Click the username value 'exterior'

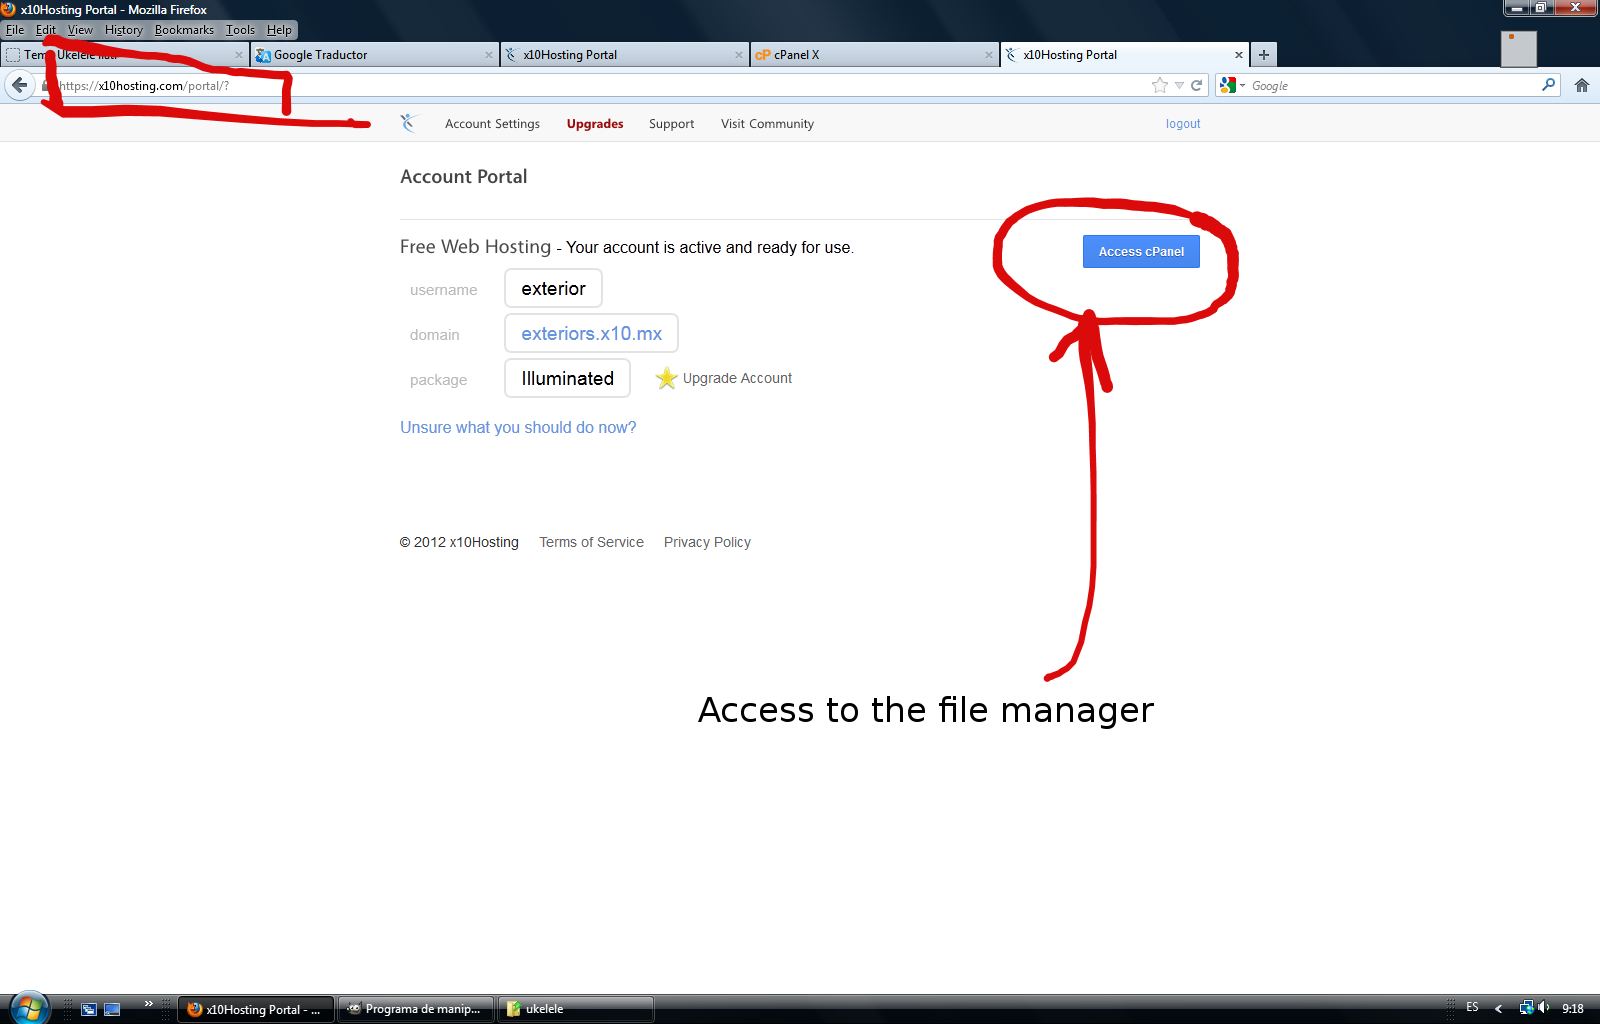[553, 288]
